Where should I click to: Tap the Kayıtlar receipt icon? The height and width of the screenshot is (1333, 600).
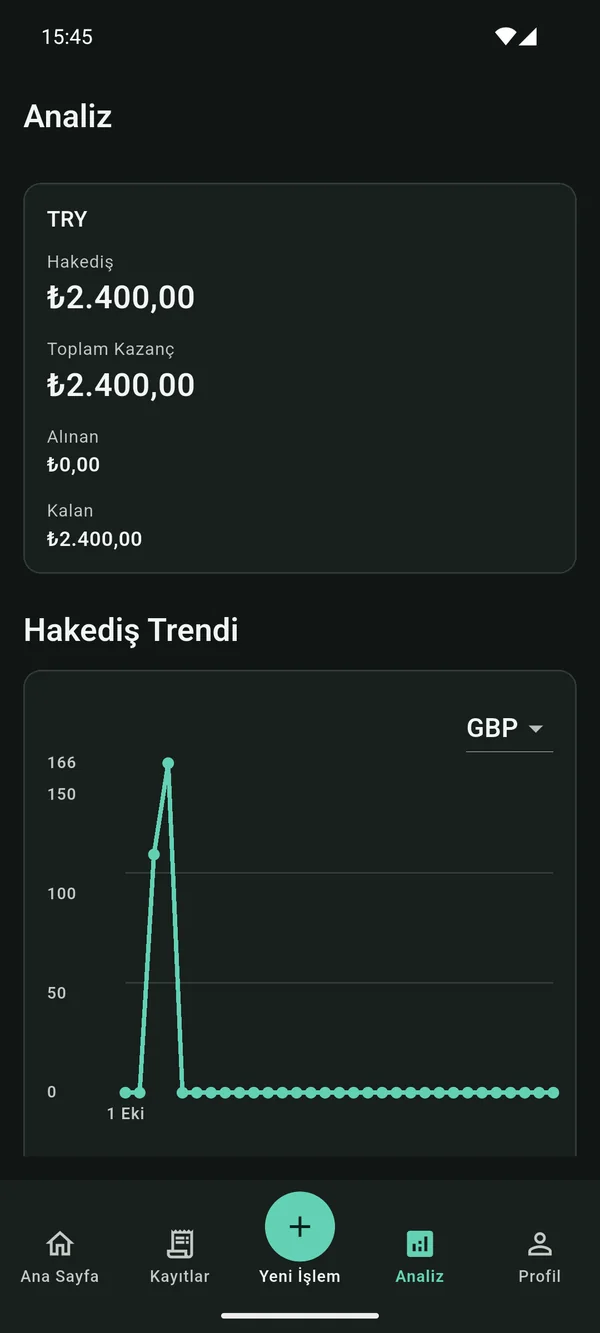click(x=180, y=1243)
